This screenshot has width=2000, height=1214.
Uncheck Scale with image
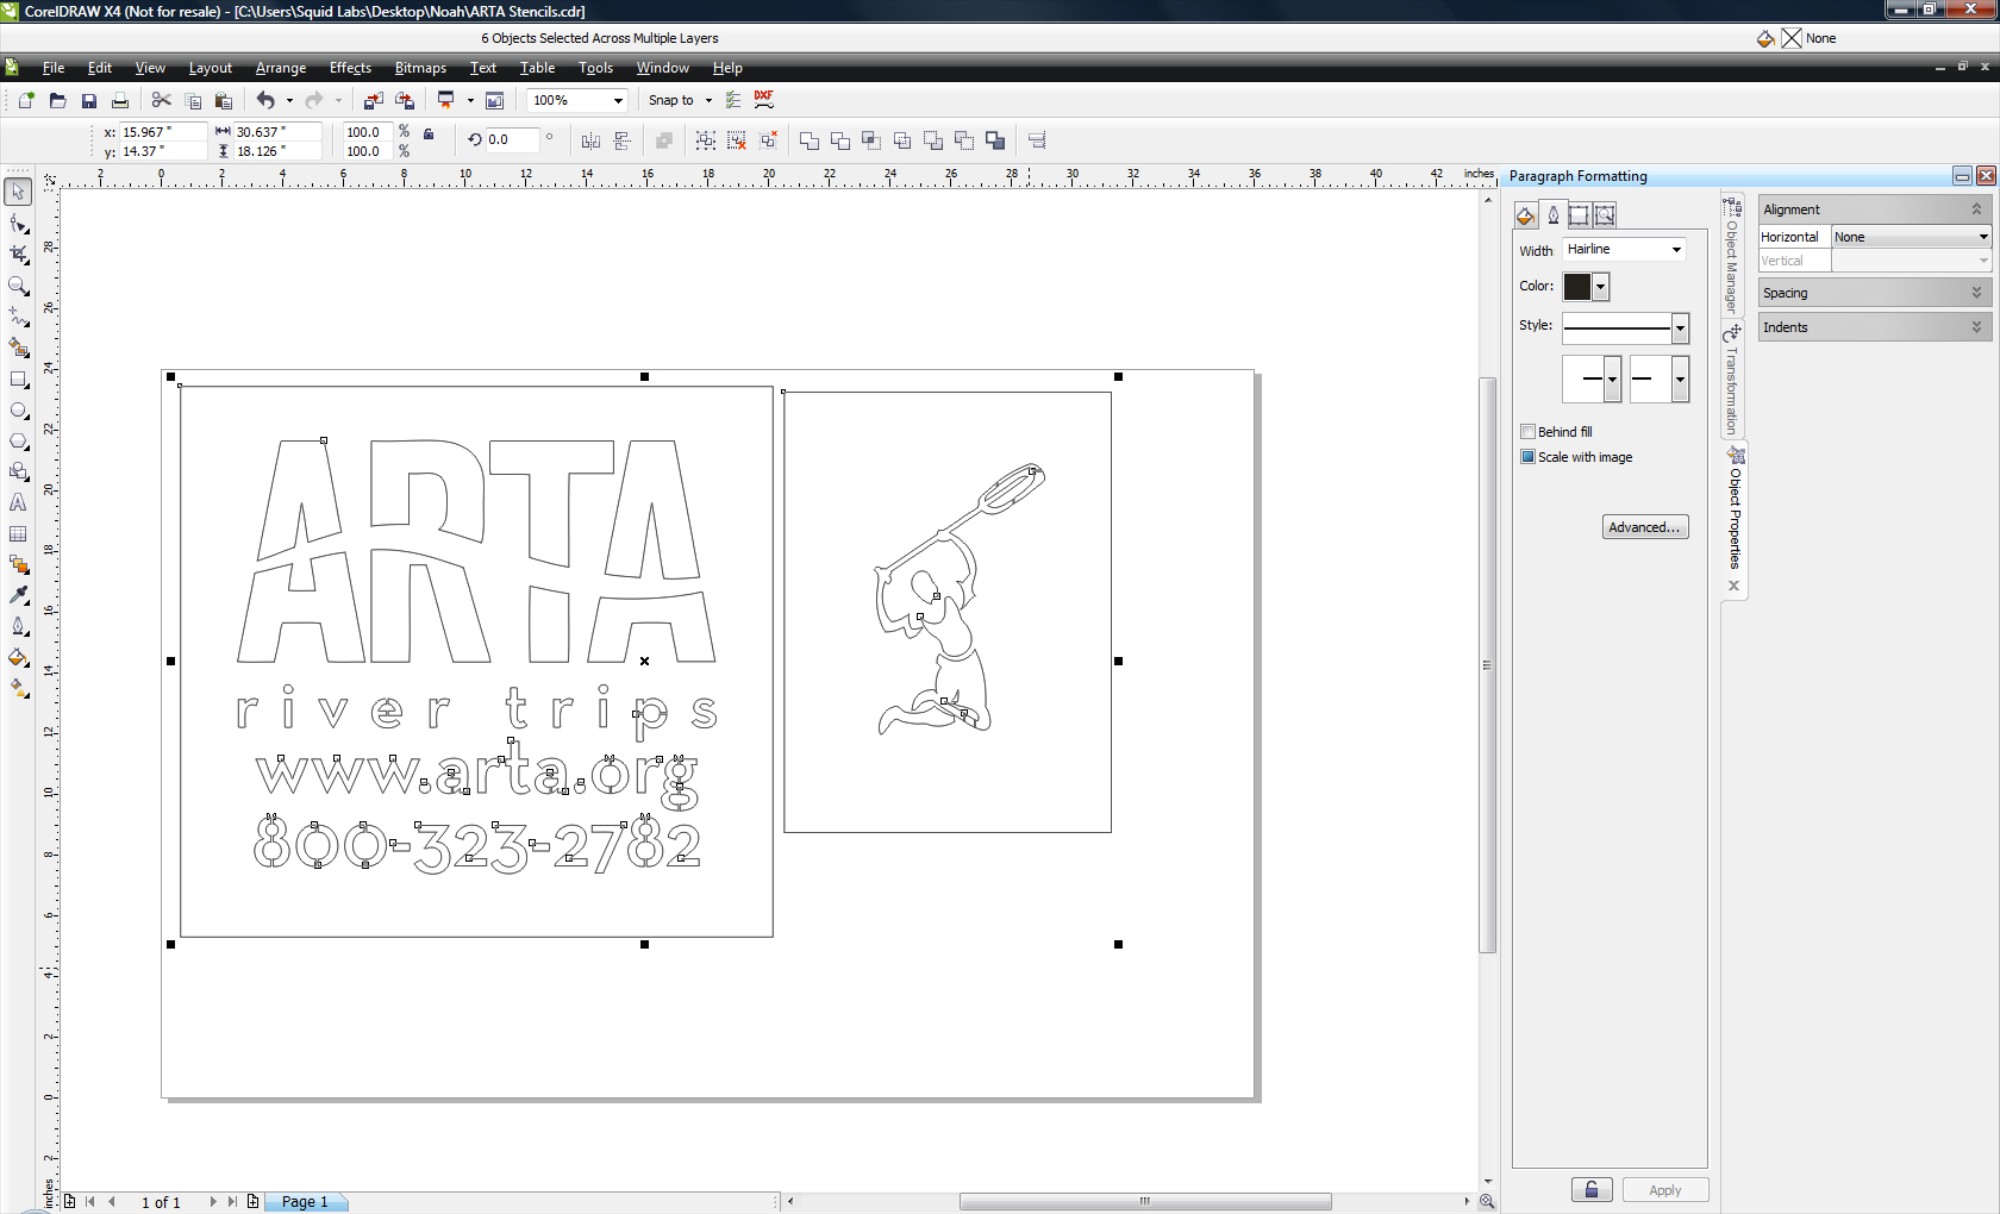[1527, 457]
